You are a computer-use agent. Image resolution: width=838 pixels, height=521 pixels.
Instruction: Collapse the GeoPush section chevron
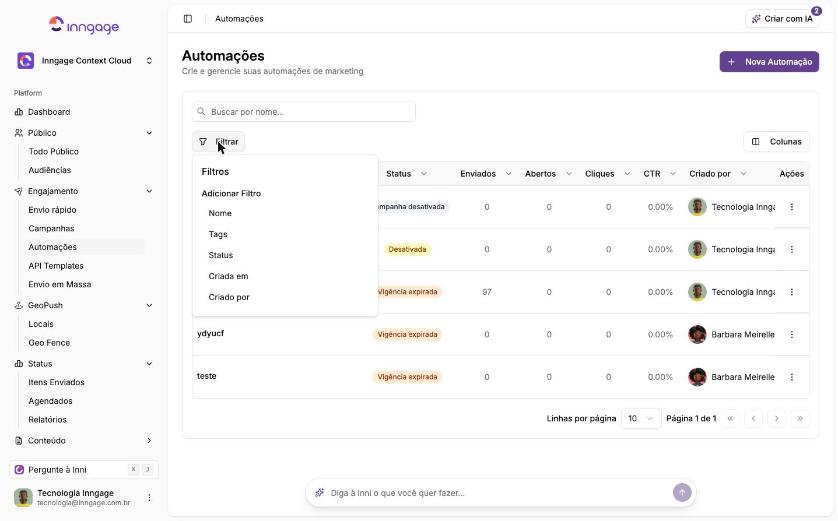(x=149, y=305)
